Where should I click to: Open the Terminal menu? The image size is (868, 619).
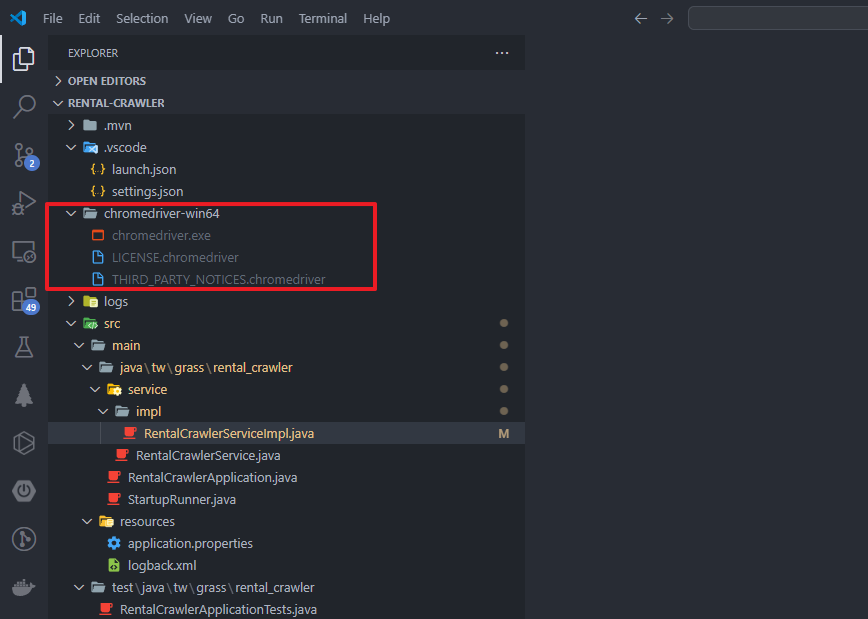click(x=323, y=18)
